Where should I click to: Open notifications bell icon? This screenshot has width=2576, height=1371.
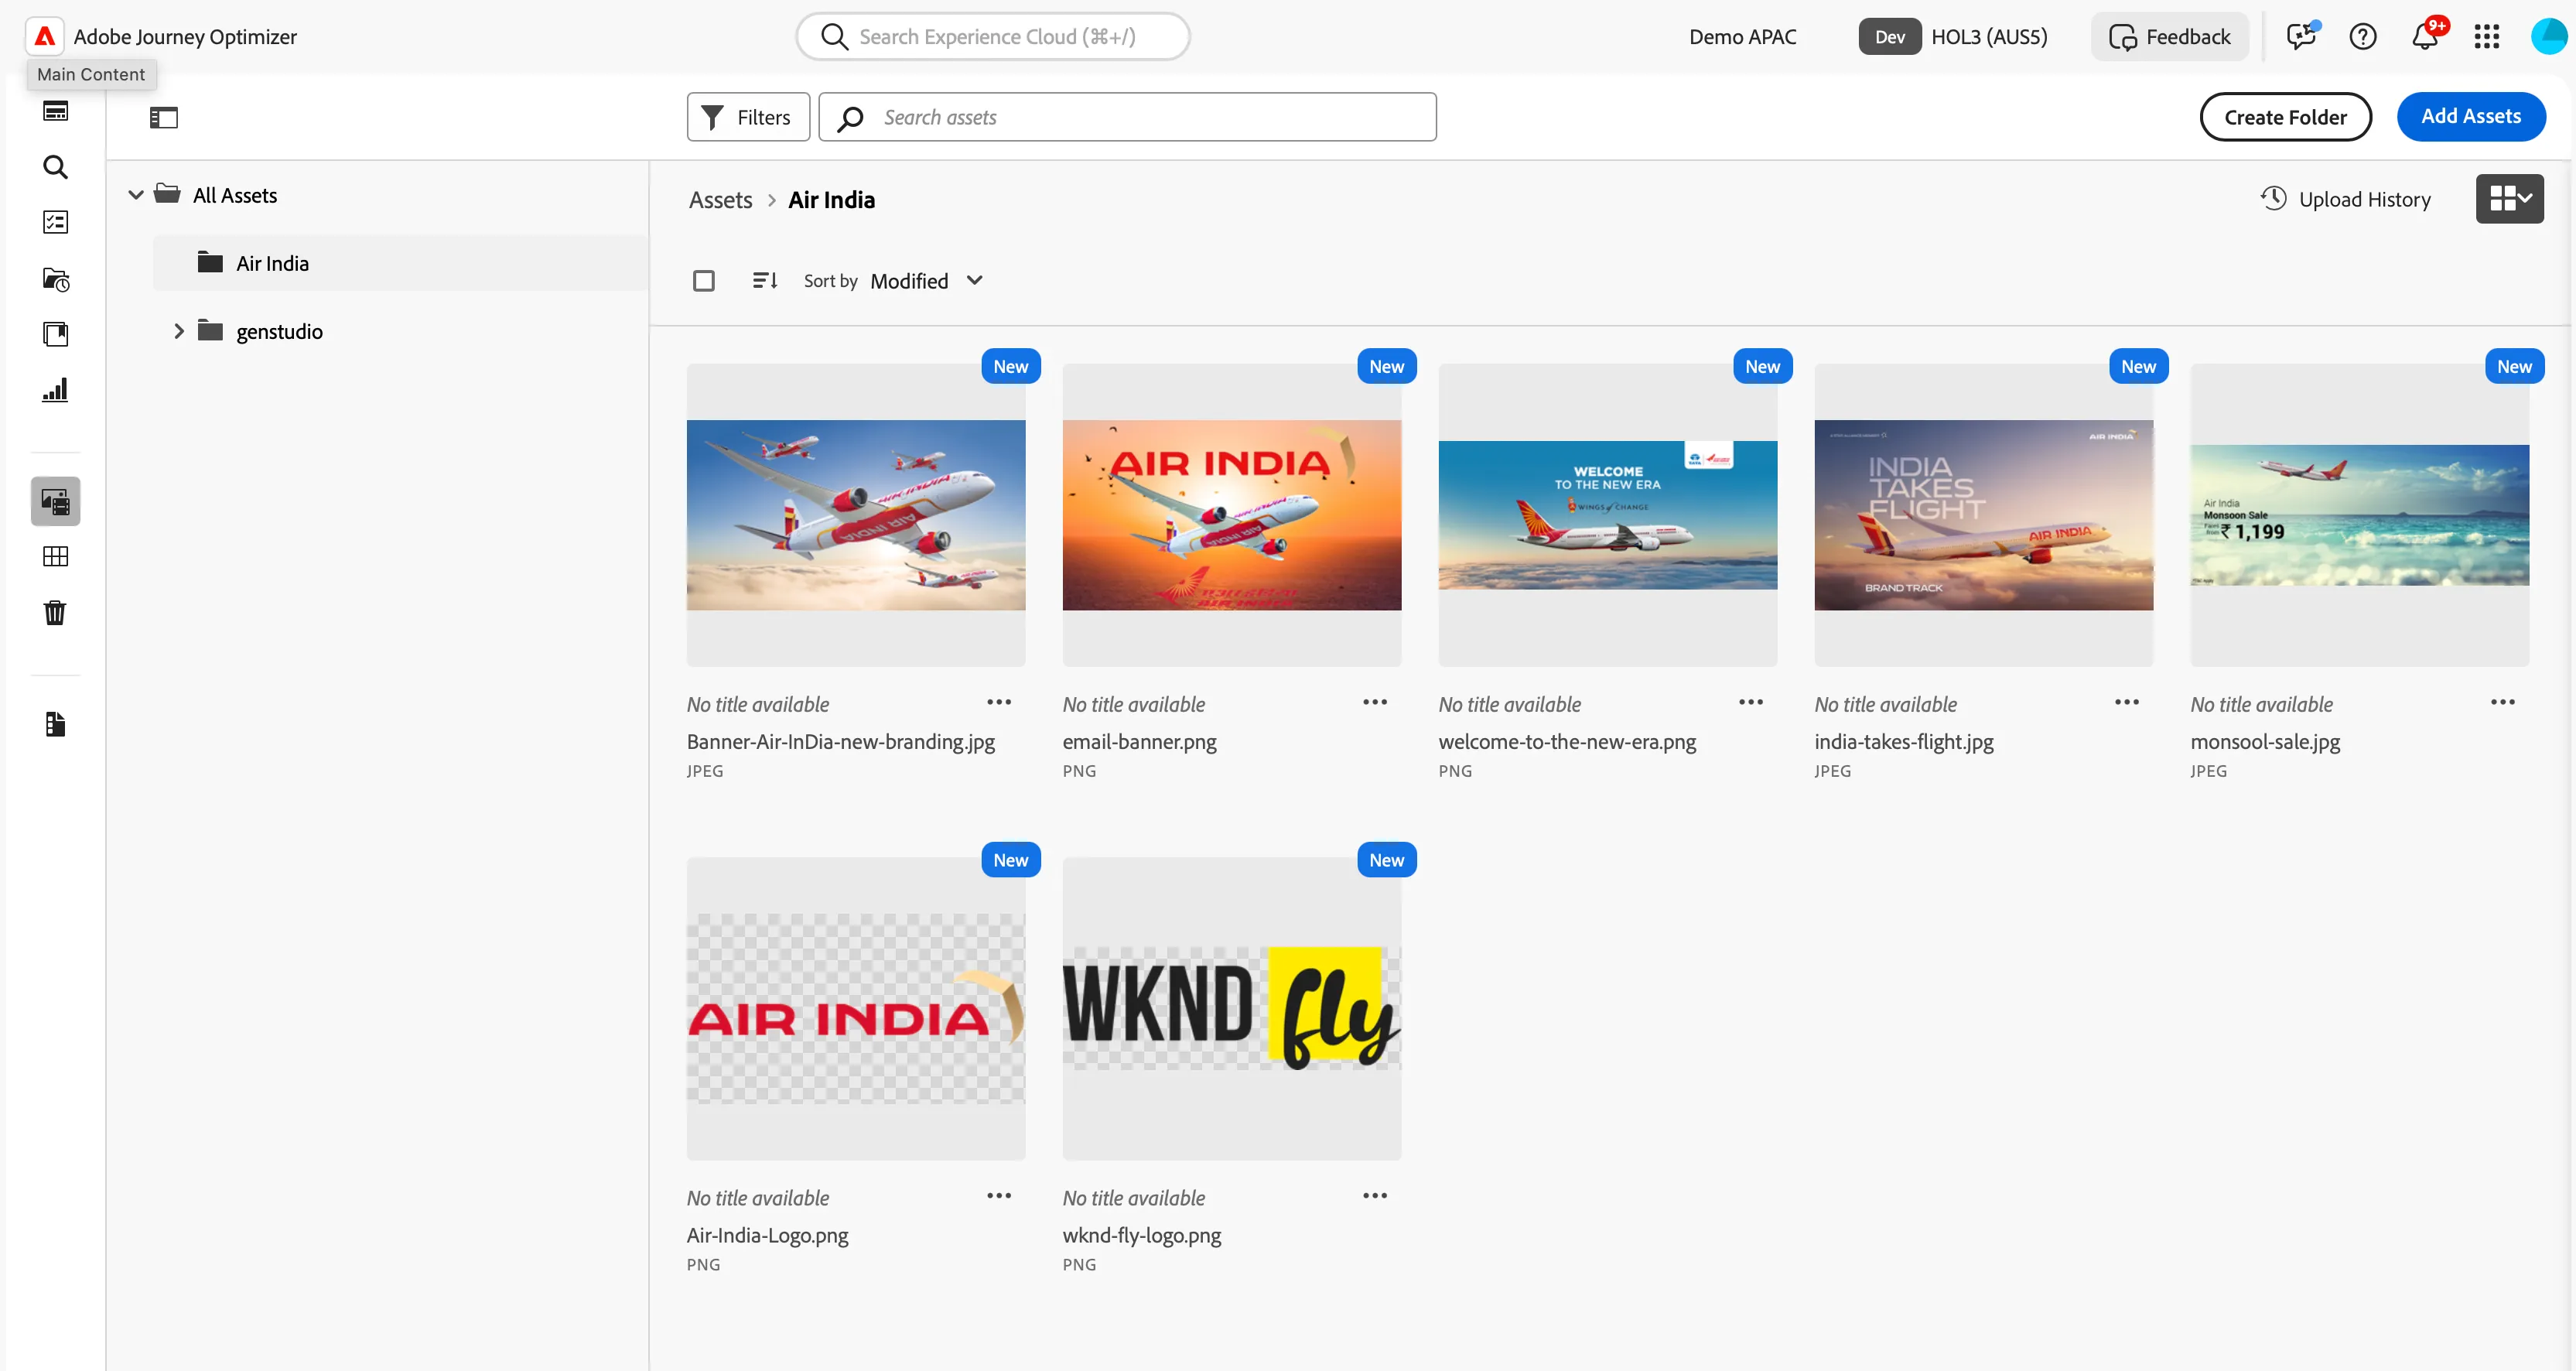[x=2425, y=37]
